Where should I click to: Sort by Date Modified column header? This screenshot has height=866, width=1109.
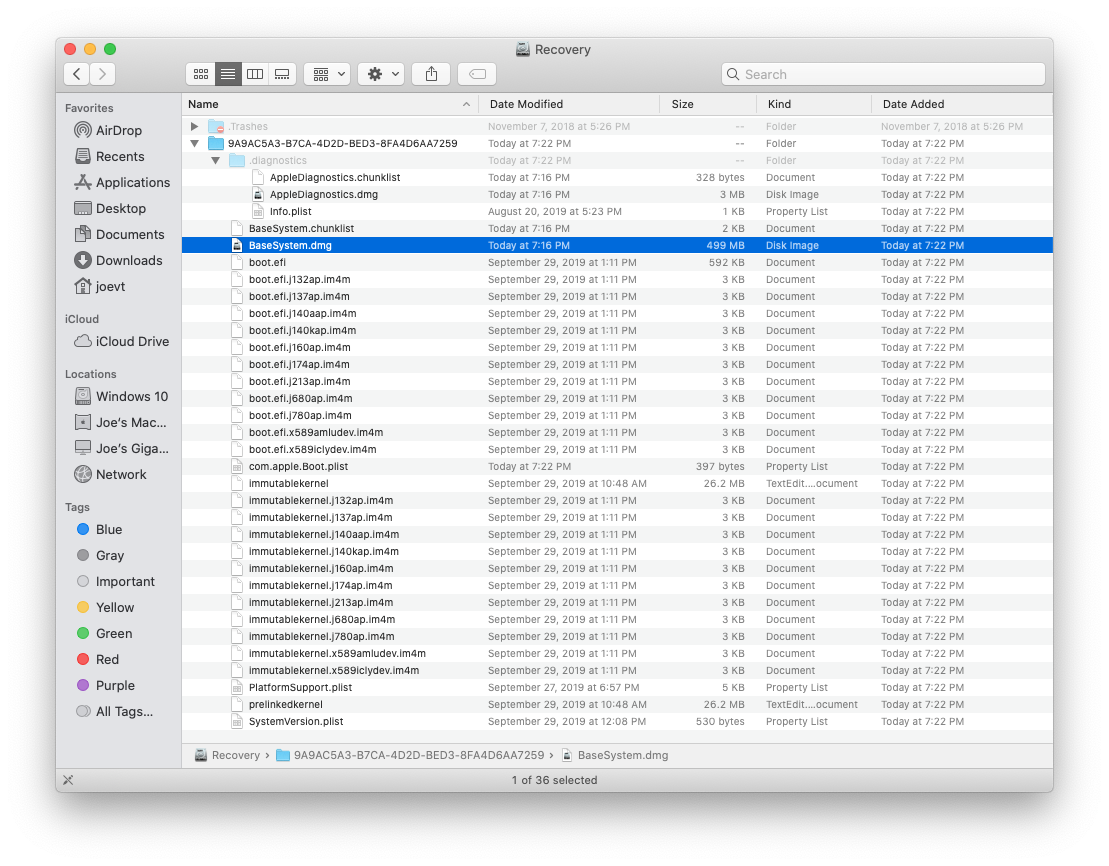[x=569, y=104]
